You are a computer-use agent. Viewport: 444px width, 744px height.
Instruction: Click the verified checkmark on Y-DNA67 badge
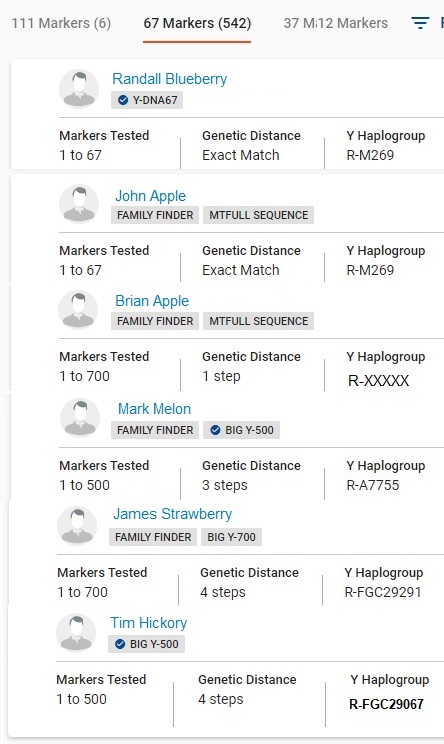click(123, 100)
